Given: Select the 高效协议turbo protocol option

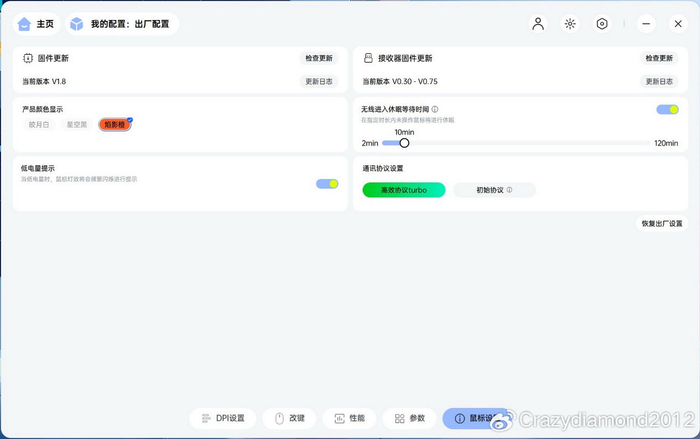Looking at the screenshot, I should [404, 190].
